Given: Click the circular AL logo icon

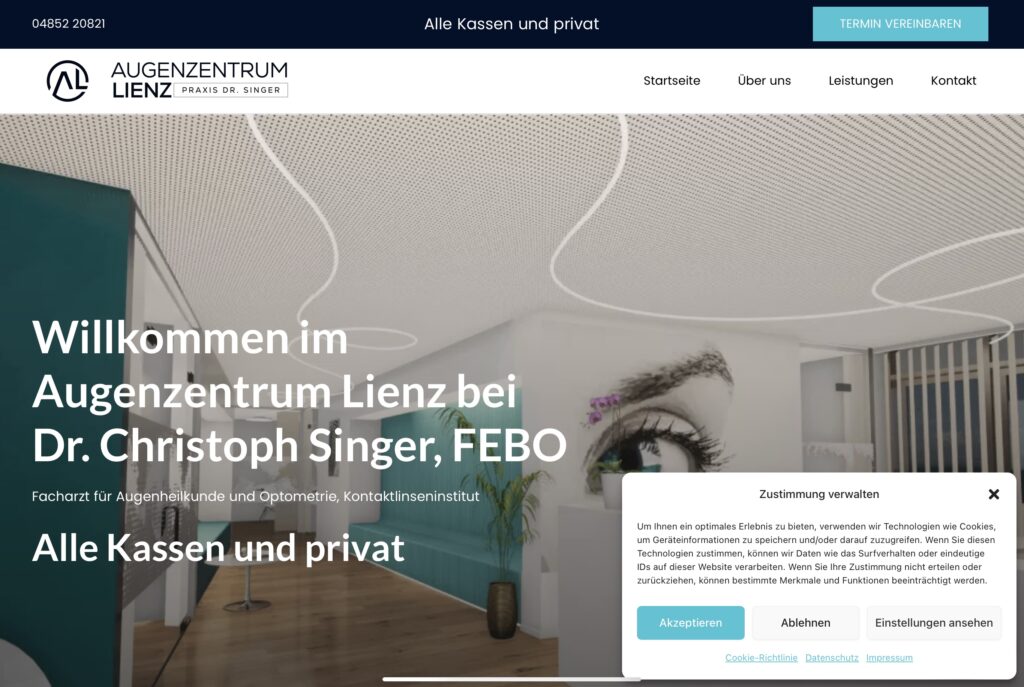Looking at the screenshot, I should 68,80.
